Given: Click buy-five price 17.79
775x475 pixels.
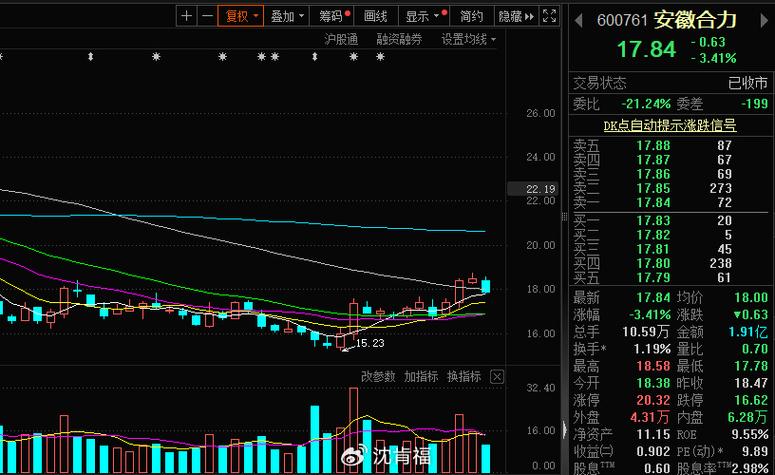Looking at the screenshot, I should point(653,278).
